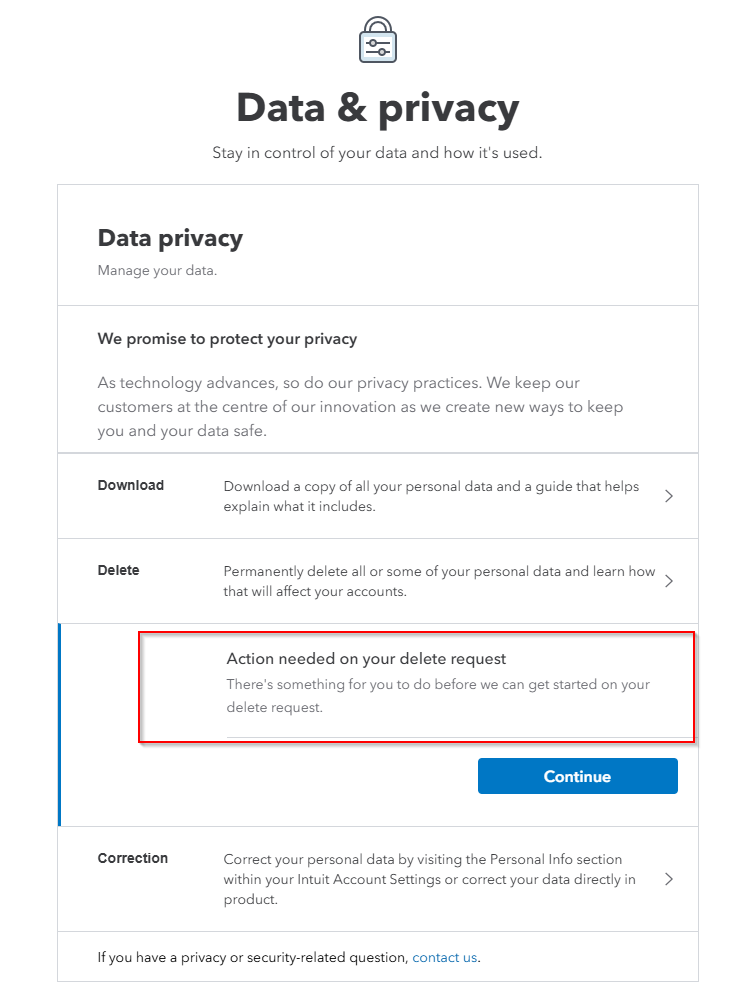Image resolution: width=751 pixels, height=989 pixels.
Task: Select the Delete row label
Action: pos(118,570)
